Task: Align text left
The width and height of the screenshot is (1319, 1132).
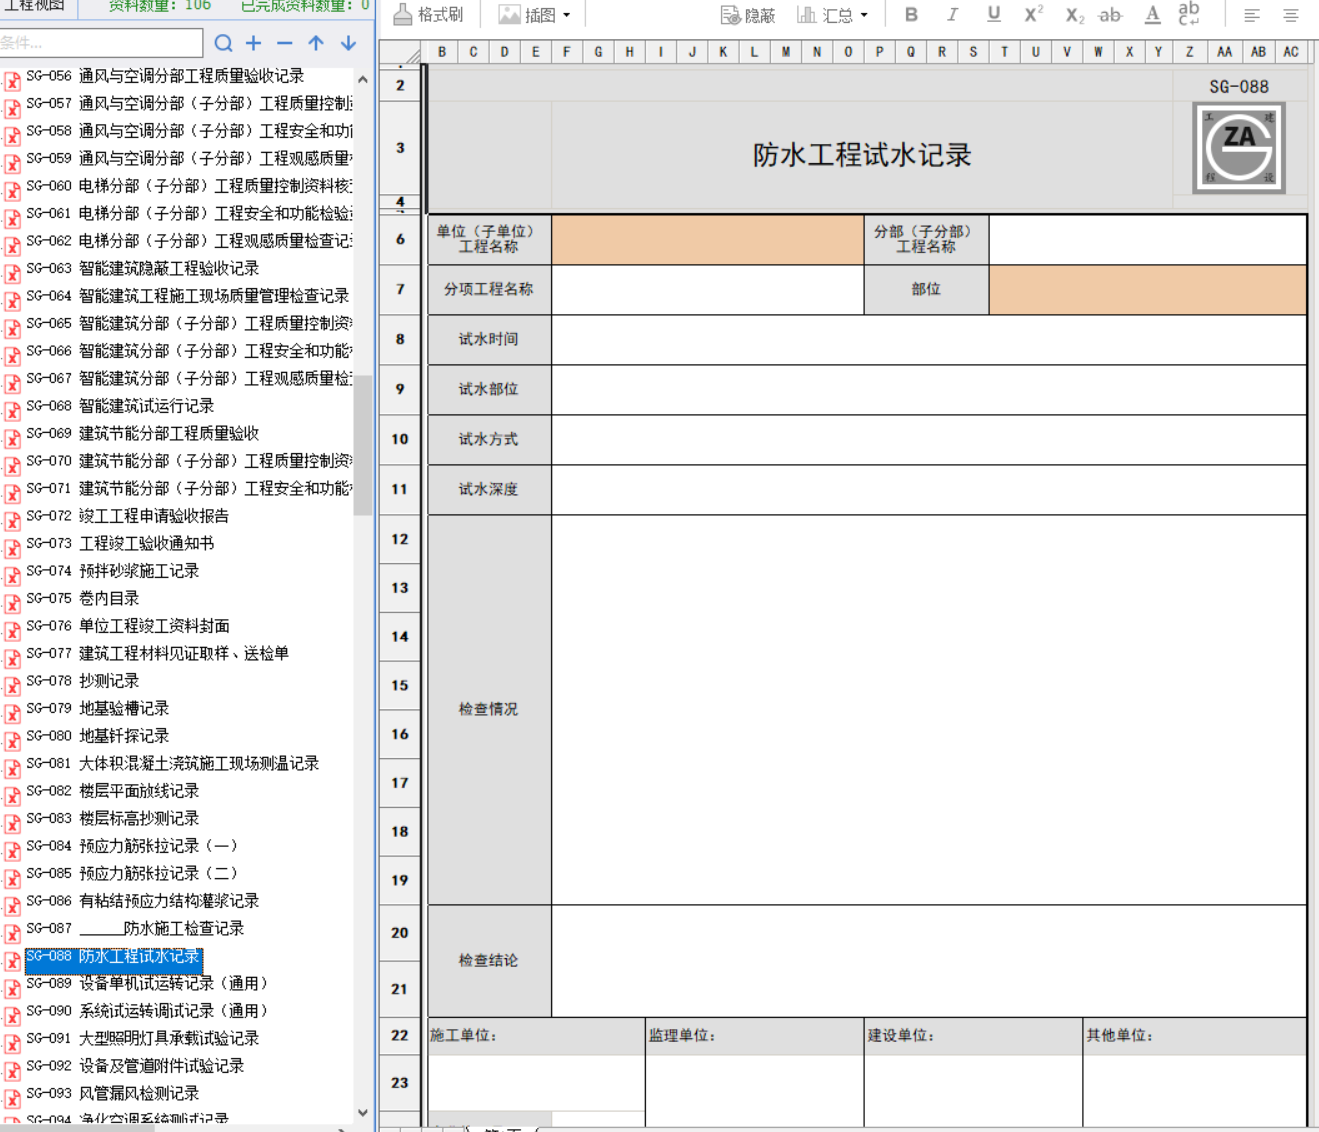Action: point(1252,15)
